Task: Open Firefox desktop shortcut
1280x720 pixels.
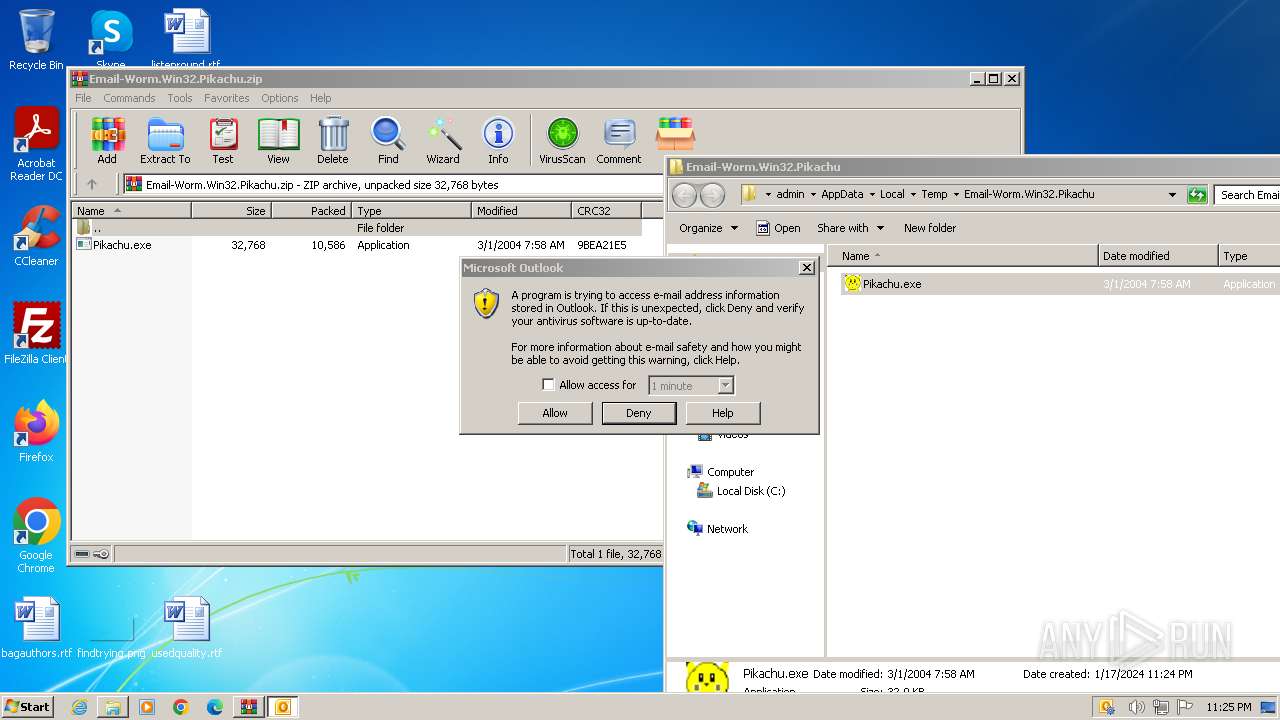Action: 36,431
